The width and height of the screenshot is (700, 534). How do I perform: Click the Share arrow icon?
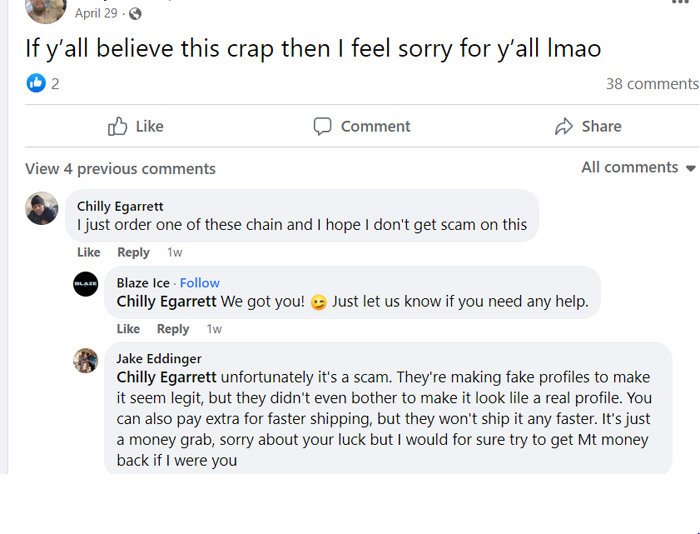[564, 126]
